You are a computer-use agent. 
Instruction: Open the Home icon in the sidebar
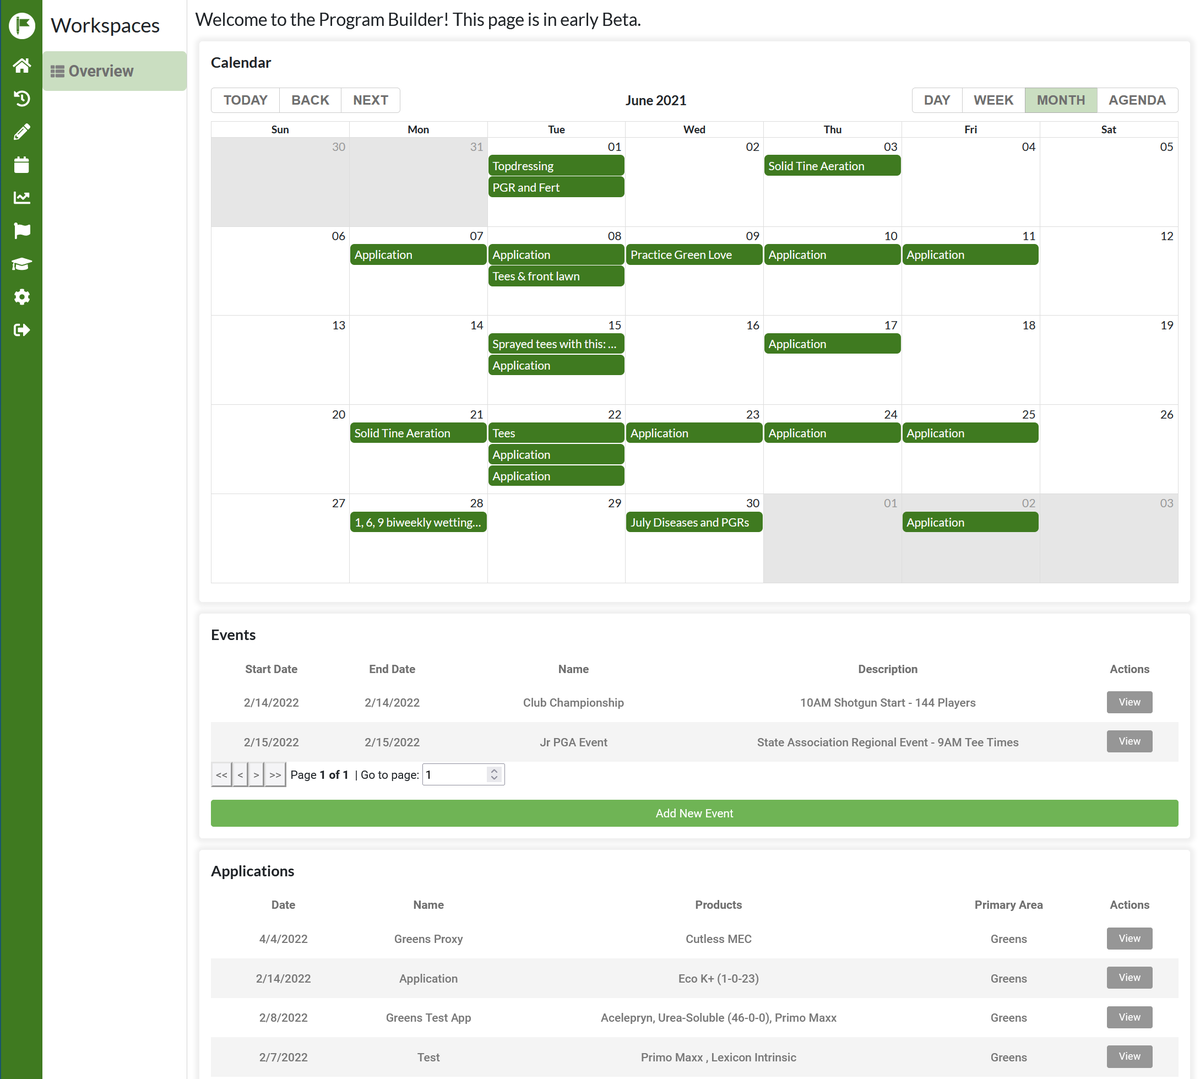pyautogui.click(x=22, y=66)
